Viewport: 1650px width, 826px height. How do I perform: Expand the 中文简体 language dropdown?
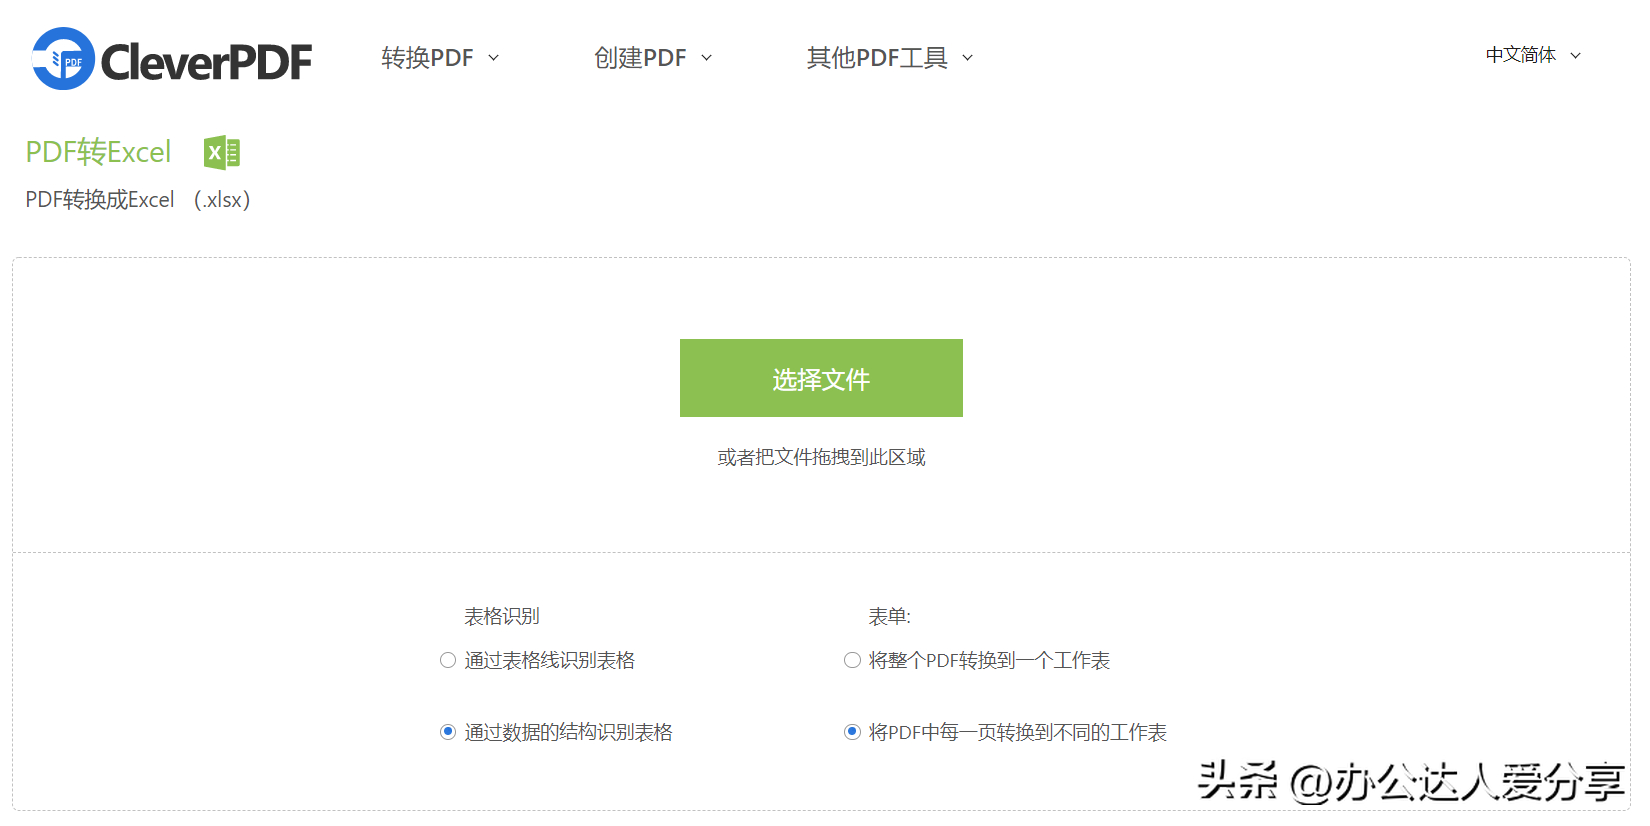tap(1533, 55)
